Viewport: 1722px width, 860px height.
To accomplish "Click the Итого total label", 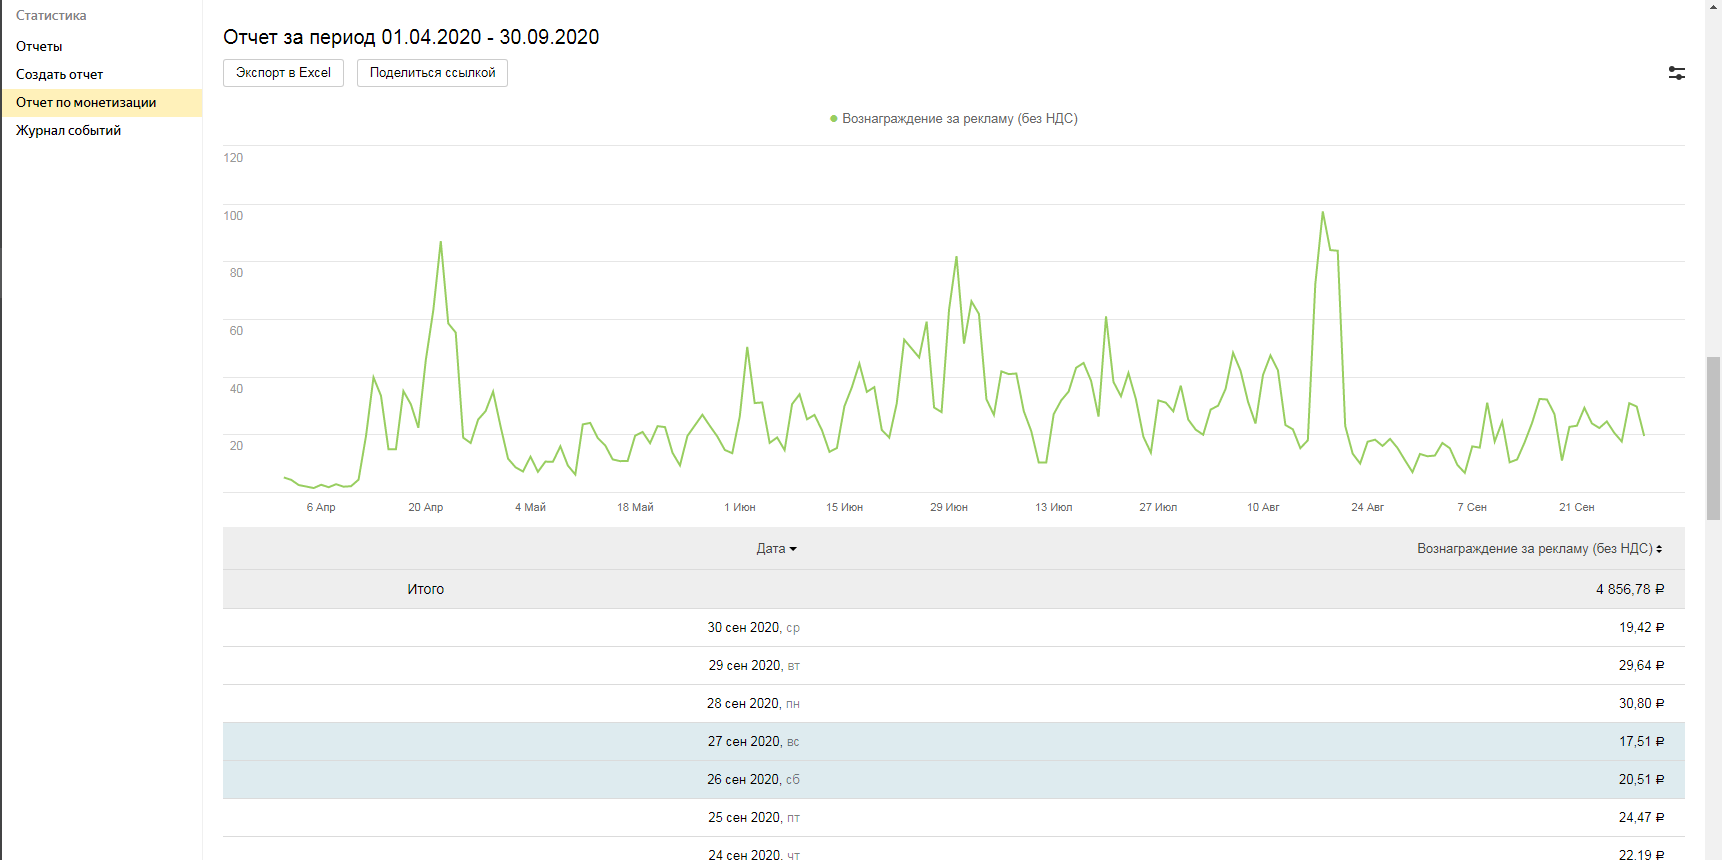I will [x=425, y=590].
